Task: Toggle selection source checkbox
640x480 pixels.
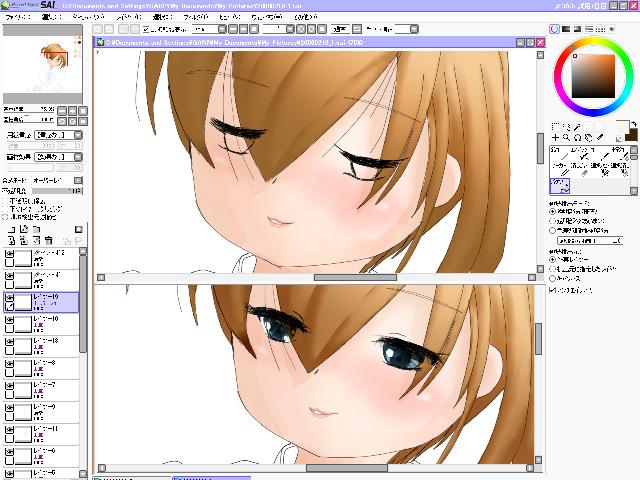Action: click(x=5, y=217)
